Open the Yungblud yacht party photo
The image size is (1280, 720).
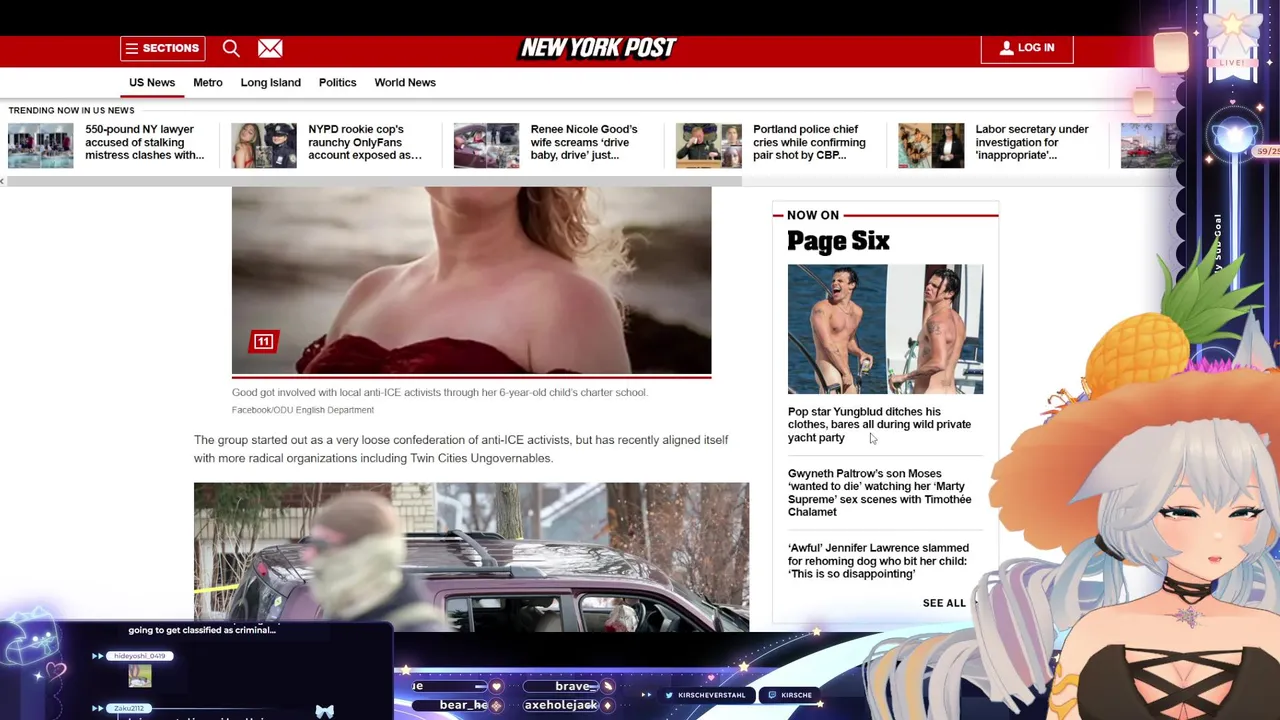point(885,329)
